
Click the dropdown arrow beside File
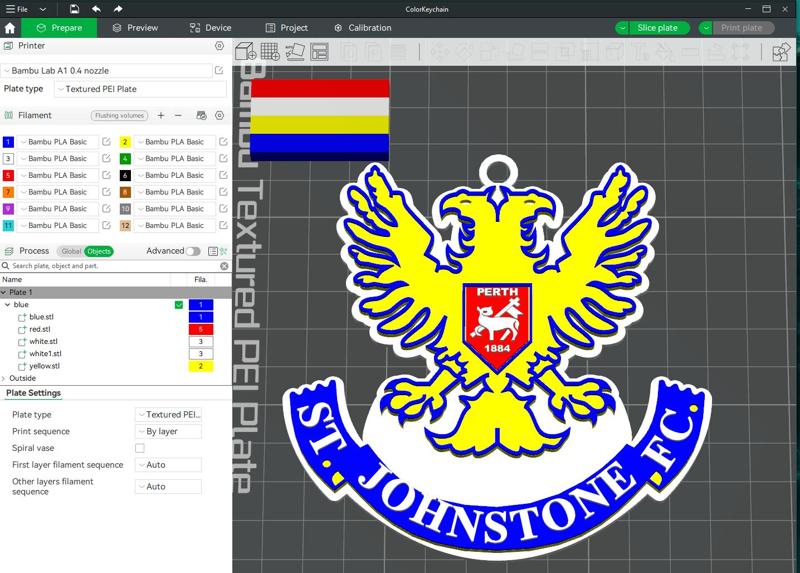pyautogui.click(x=43, y=9)
